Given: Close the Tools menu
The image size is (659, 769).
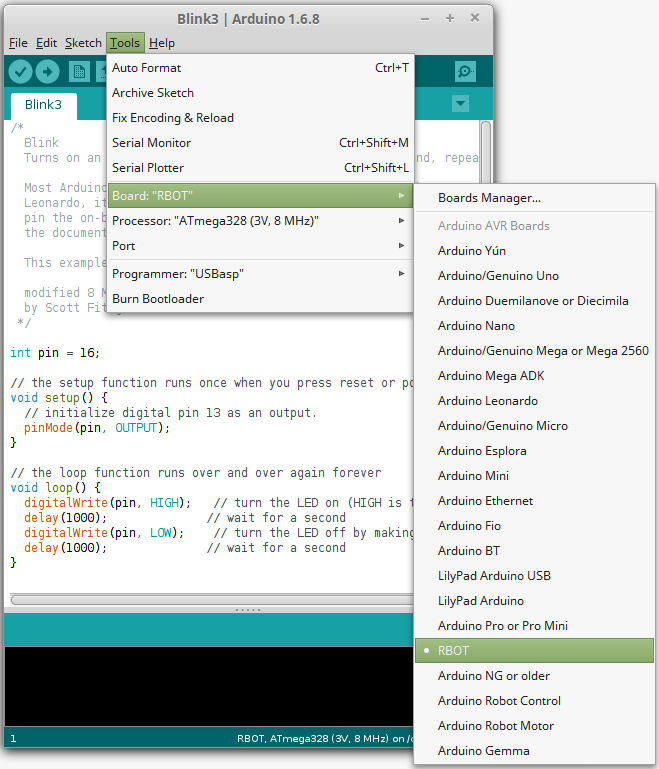Looking at the screenshot, I should 125,43.
